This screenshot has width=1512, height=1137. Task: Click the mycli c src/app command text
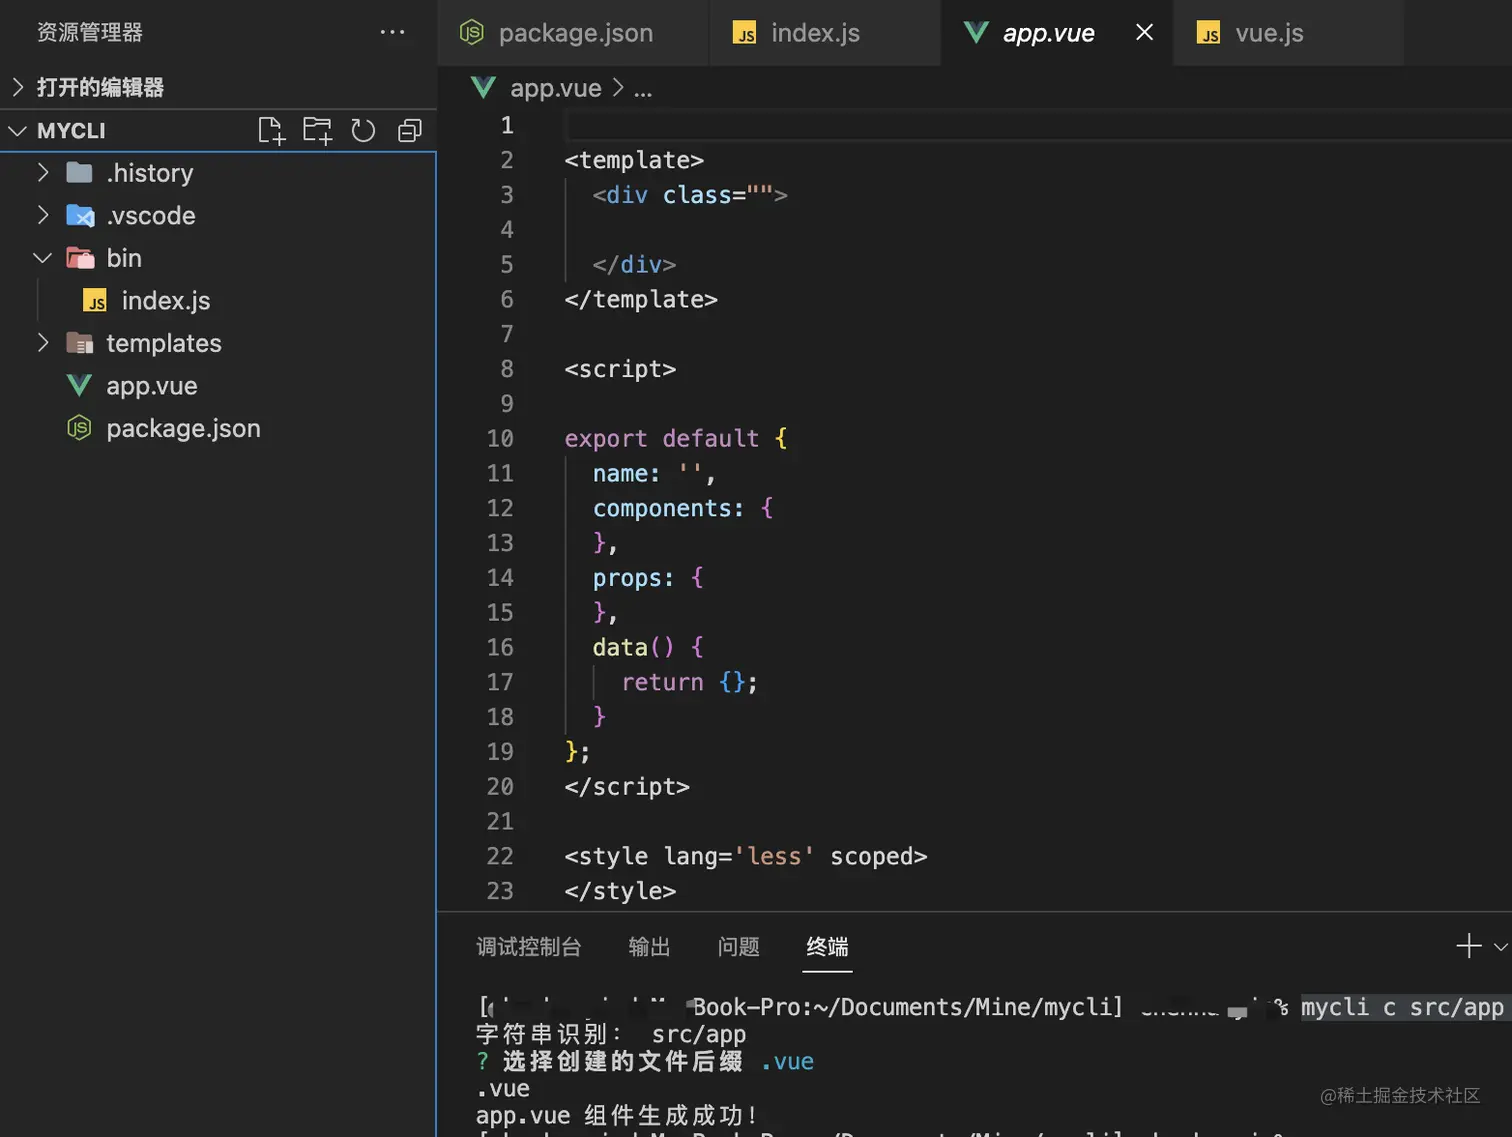pos(1402,1007)
